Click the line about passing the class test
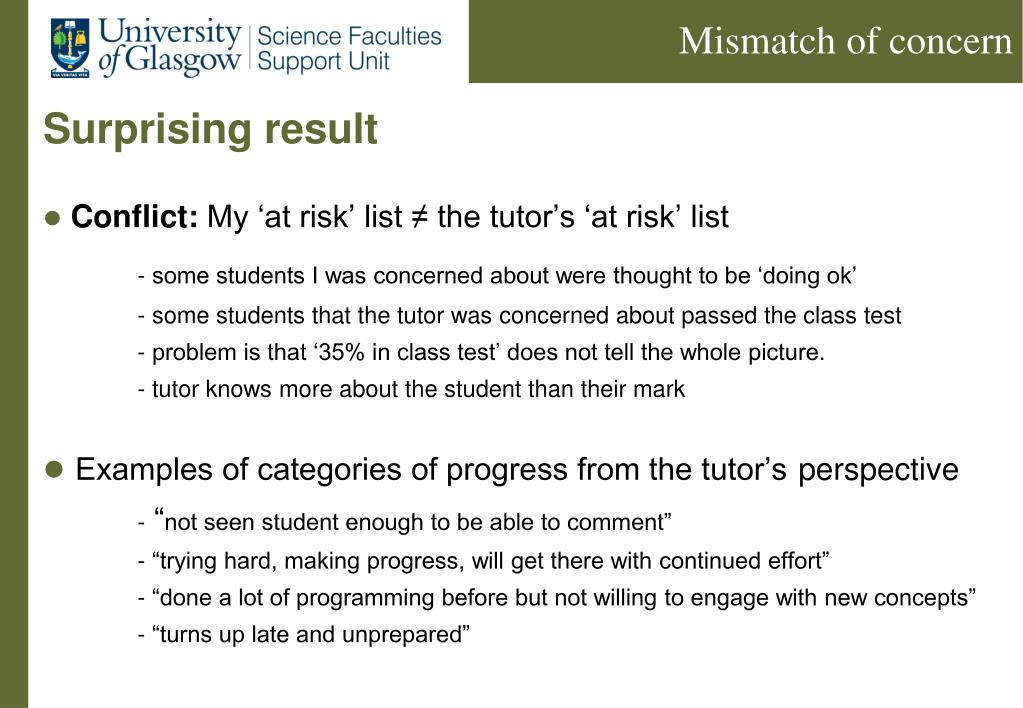Viewport: 1023px width, 708px height. tap(519, 316)
